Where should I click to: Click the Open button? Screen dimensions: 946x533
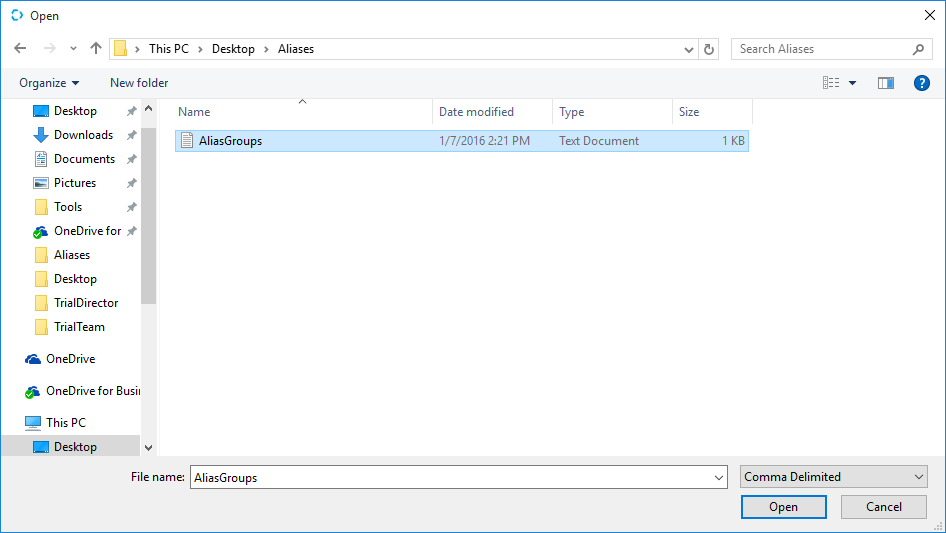pos(783,507)
